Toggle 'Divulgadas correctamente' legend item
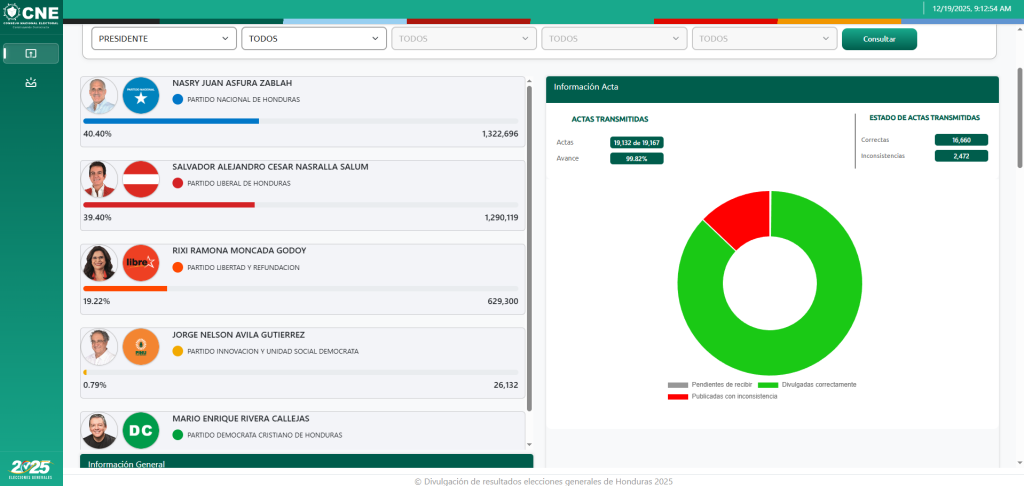The image size is (1024, 486). point(807,385)
